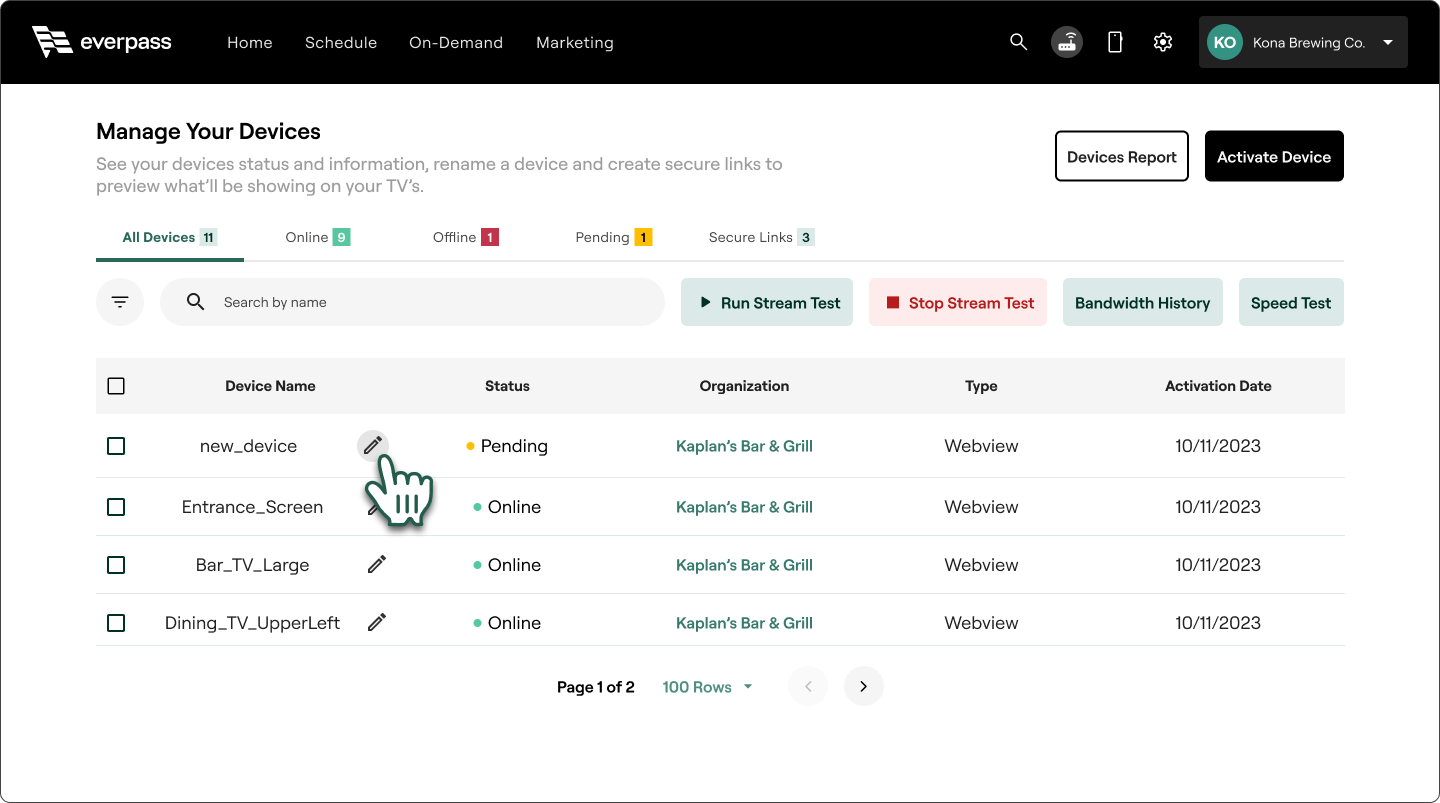The width and height of the screenshot is (1440, 803).
Task: Check the new_device row checkbox
Action: click(x=116, y=446)
